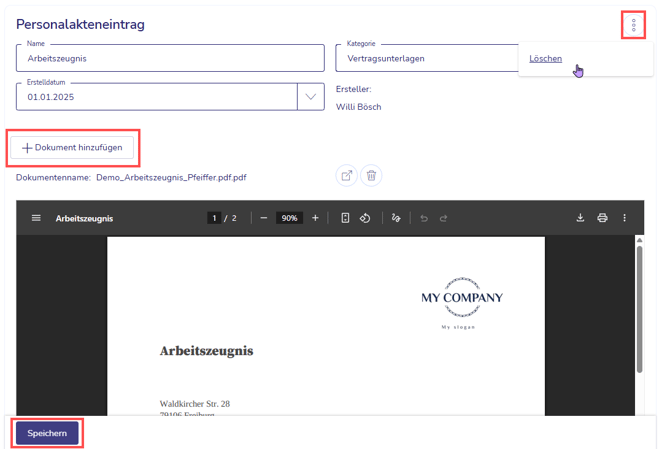Screen dimensions: 670x449
Task: Delete the attached document via trash icon
Action: 371,176
